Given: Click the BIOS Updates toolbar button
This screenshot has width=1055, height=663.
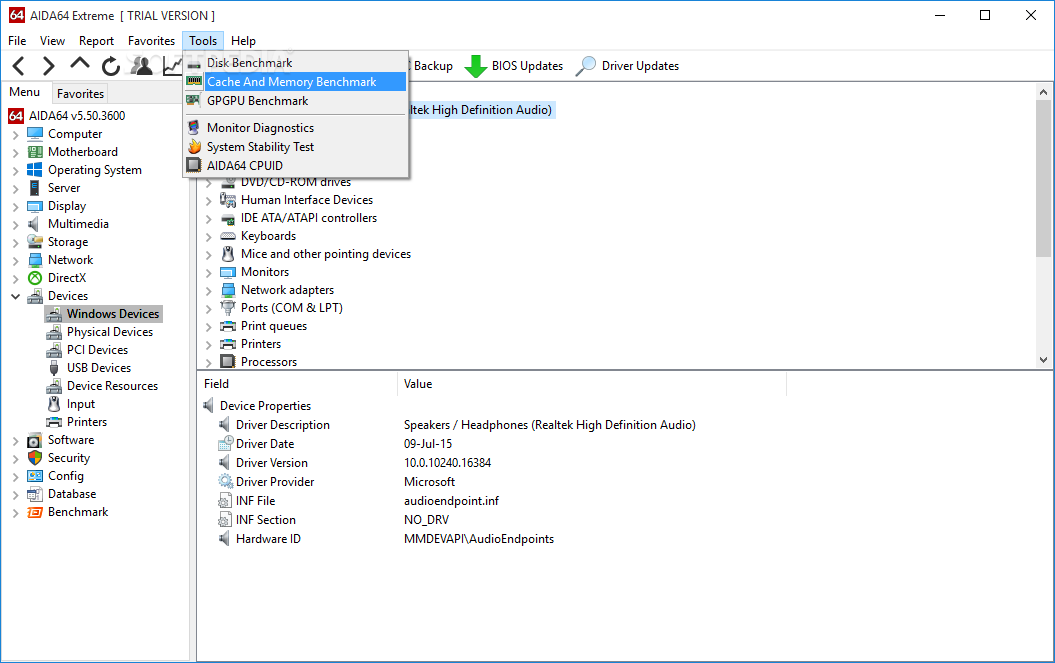Looking at the screenshot, I should [x=514, y=66].
